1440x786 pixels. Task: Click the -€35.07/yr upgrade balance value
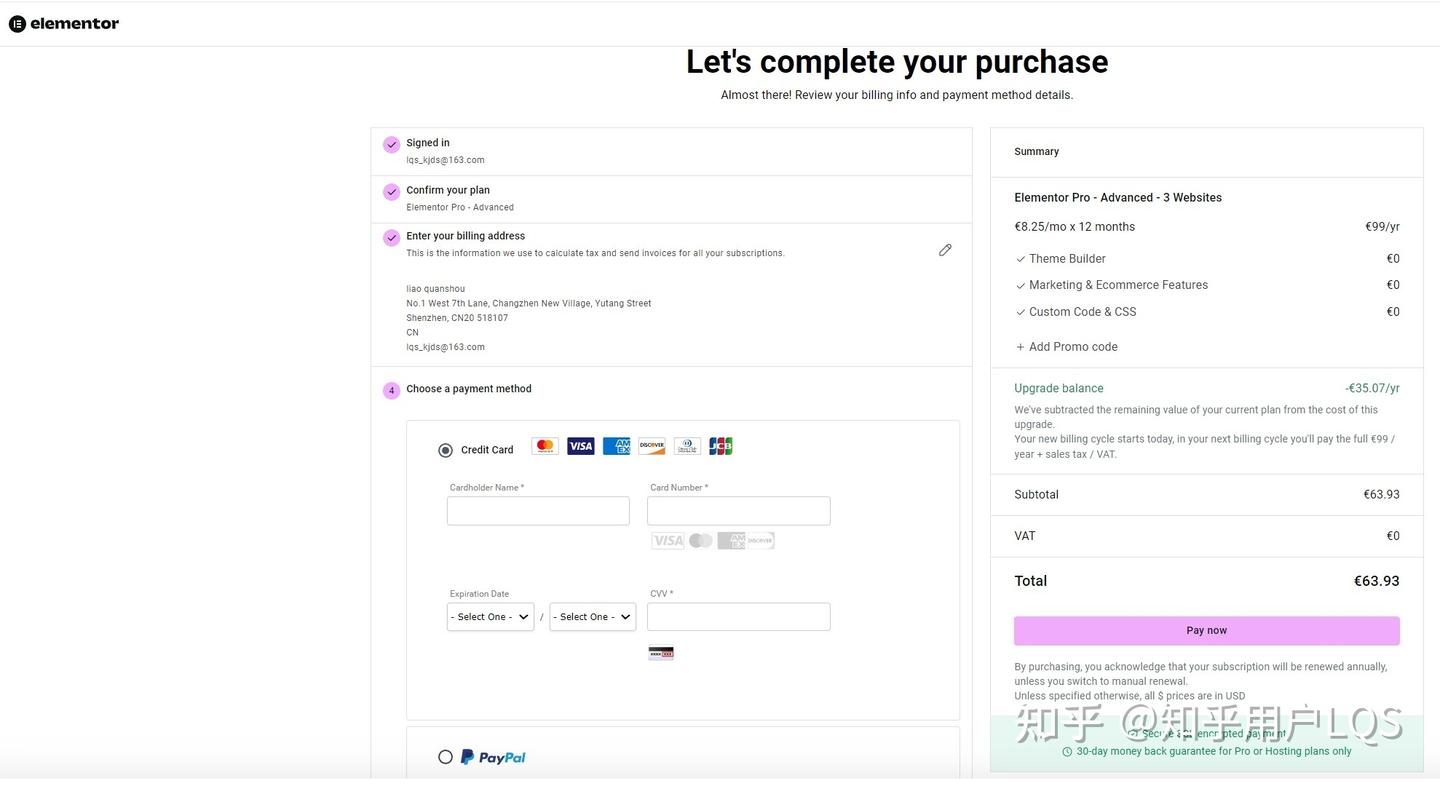(x=1372, y=388)
